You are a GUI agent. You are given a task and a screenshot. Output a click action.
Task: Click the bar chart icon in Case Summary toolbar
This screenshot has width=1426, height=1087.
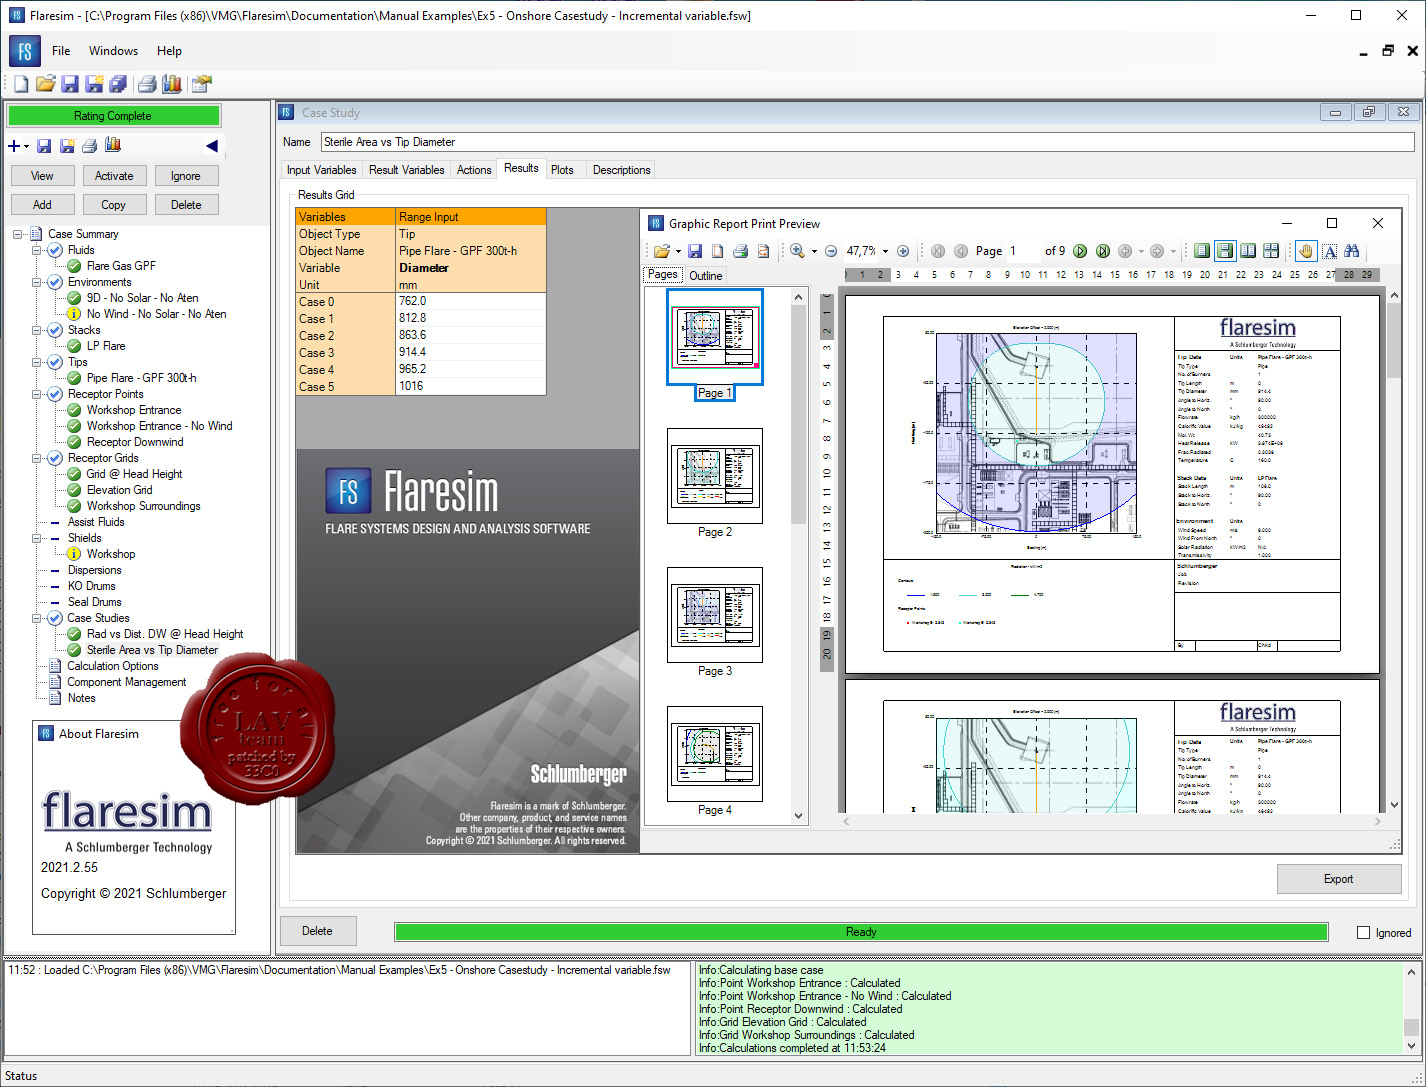(x=113, y=146)
